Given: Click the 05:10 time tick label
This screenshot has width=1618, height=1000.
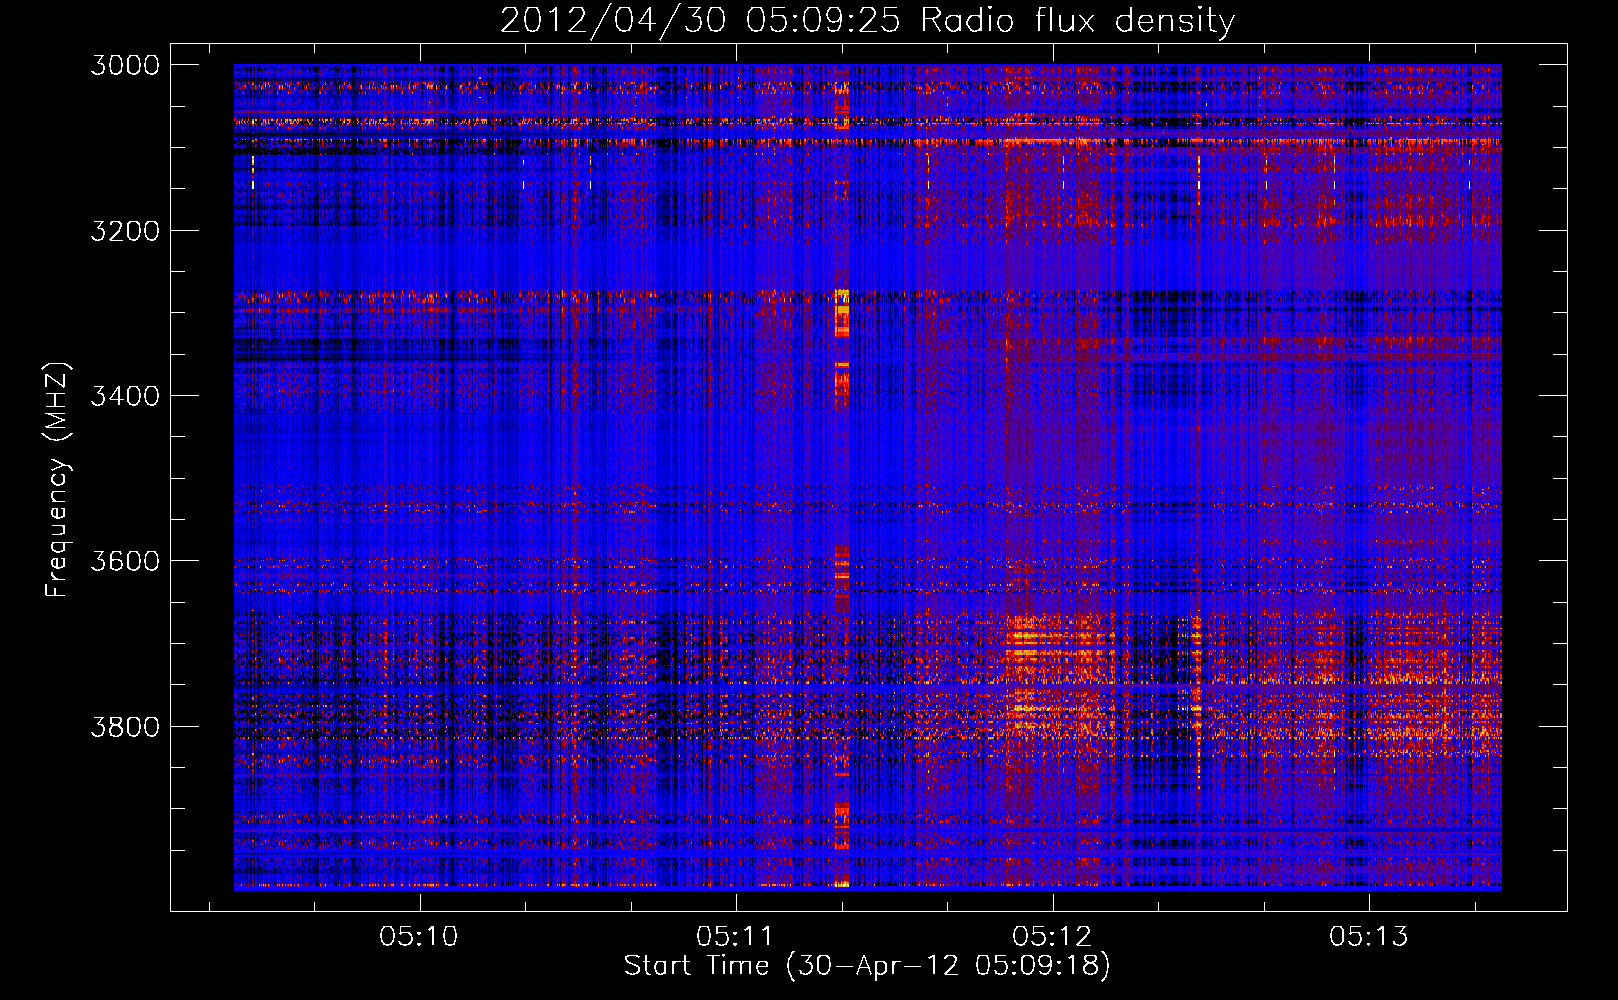Looking at the screenshot, I should (x=419, y=936).
